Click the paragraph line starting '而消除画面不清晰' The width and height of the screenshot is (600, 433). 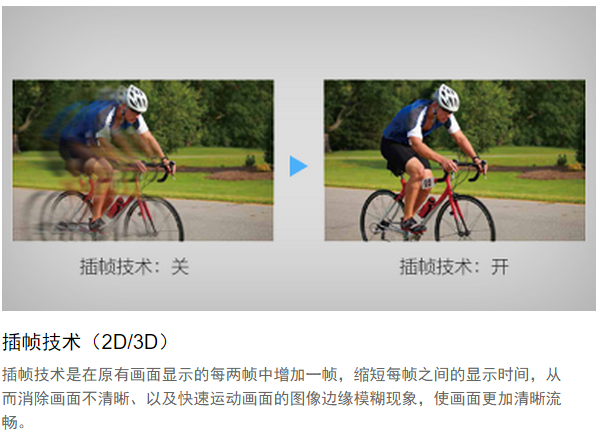pos(281,399)
